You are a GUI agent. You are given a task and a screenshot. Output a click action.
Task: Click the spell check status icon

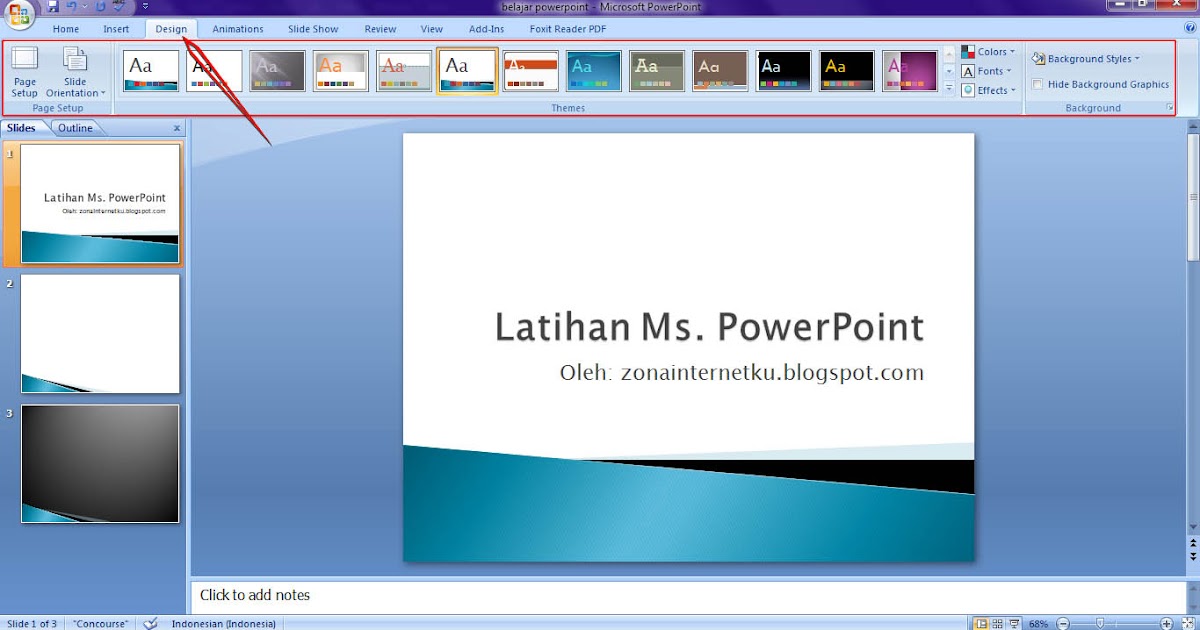(150, 623)
